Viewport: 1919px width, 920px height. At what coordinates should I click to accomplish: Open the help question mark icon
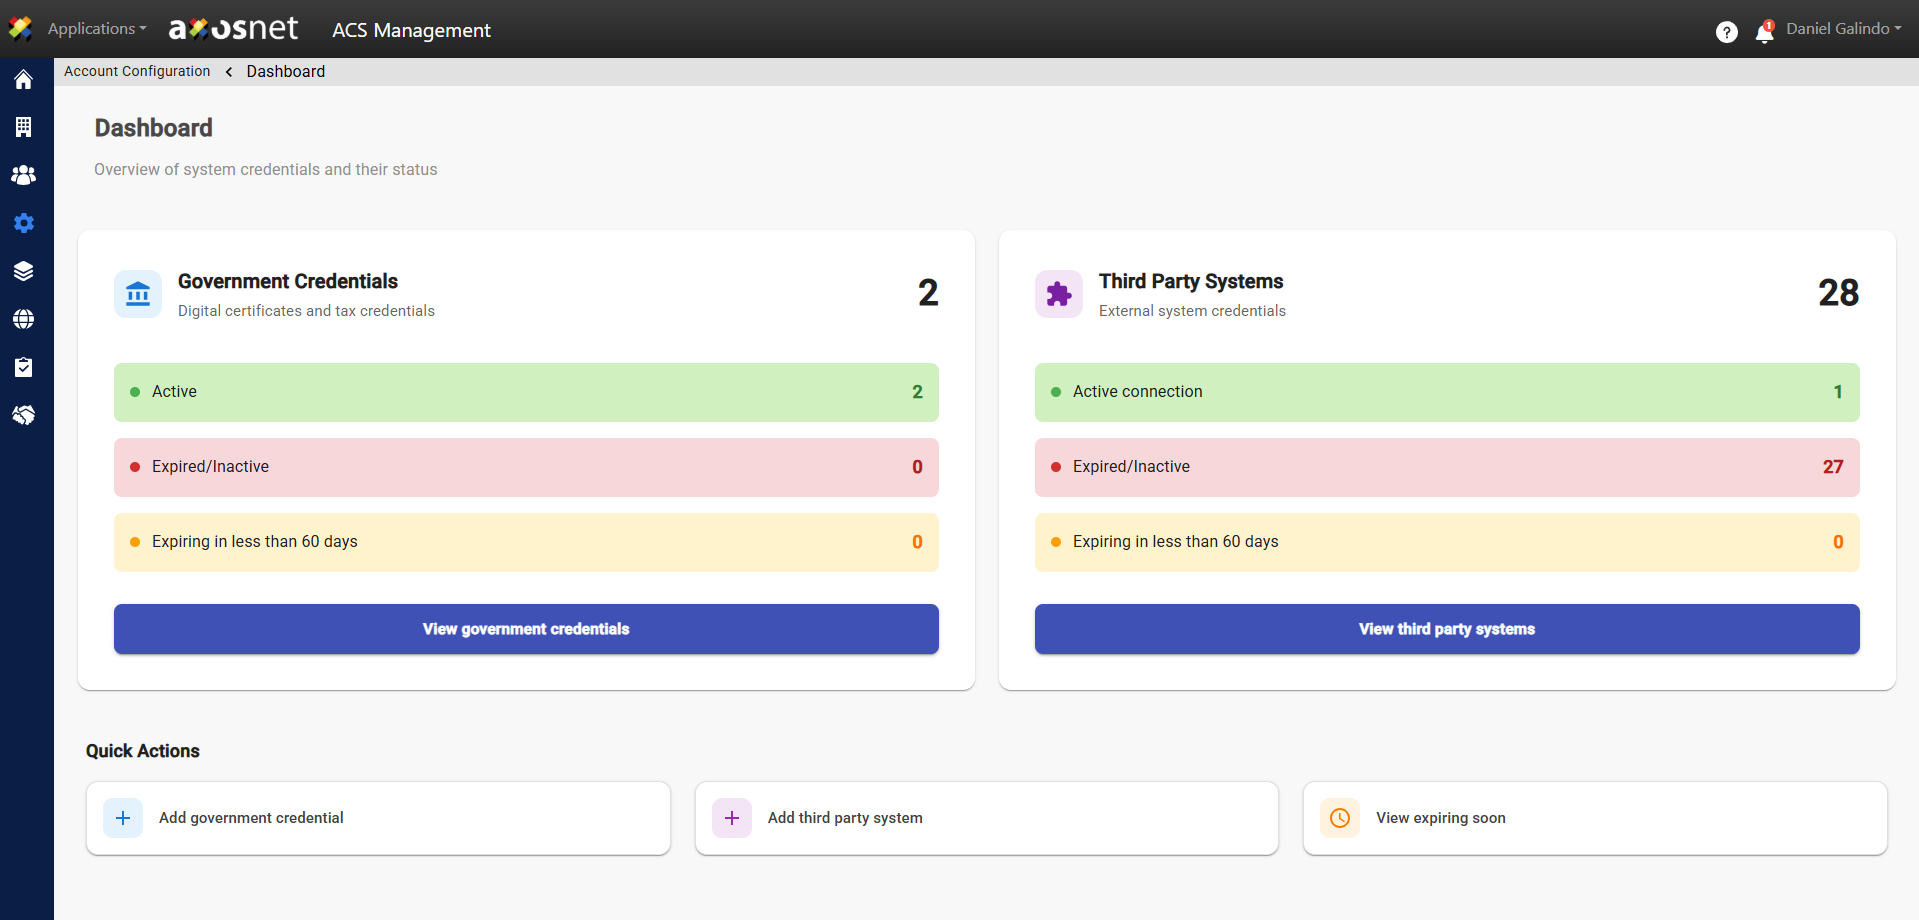click(1726, 32)
